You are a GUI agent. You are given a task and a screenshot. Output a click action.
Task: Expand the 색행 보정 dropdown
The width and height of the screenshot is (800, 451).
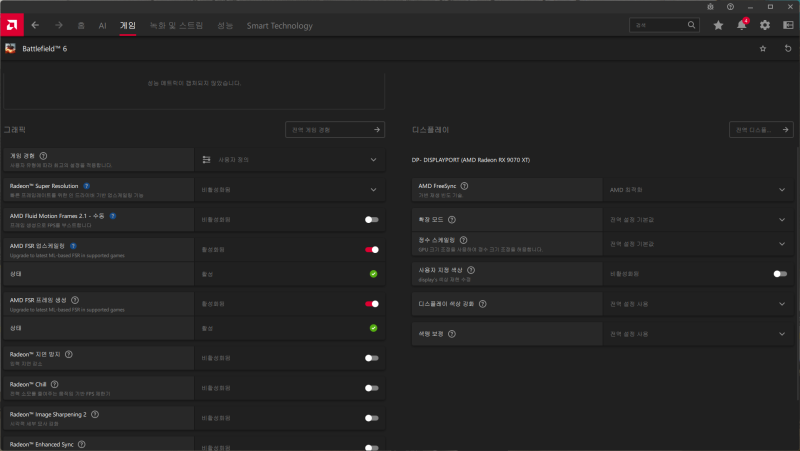point(781,333)
